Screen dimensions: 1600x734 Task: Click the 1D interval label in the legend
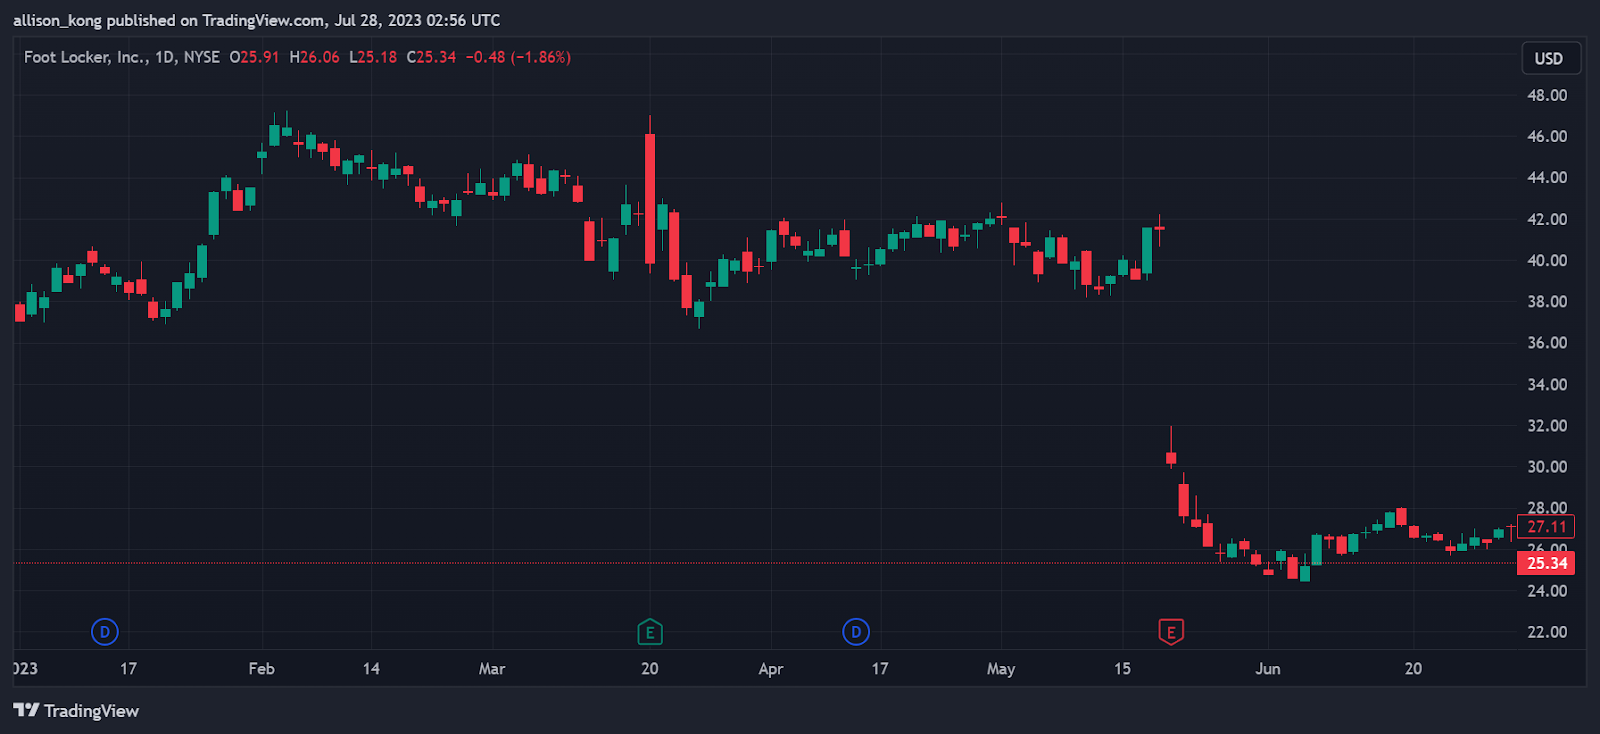tap(165, 58)
